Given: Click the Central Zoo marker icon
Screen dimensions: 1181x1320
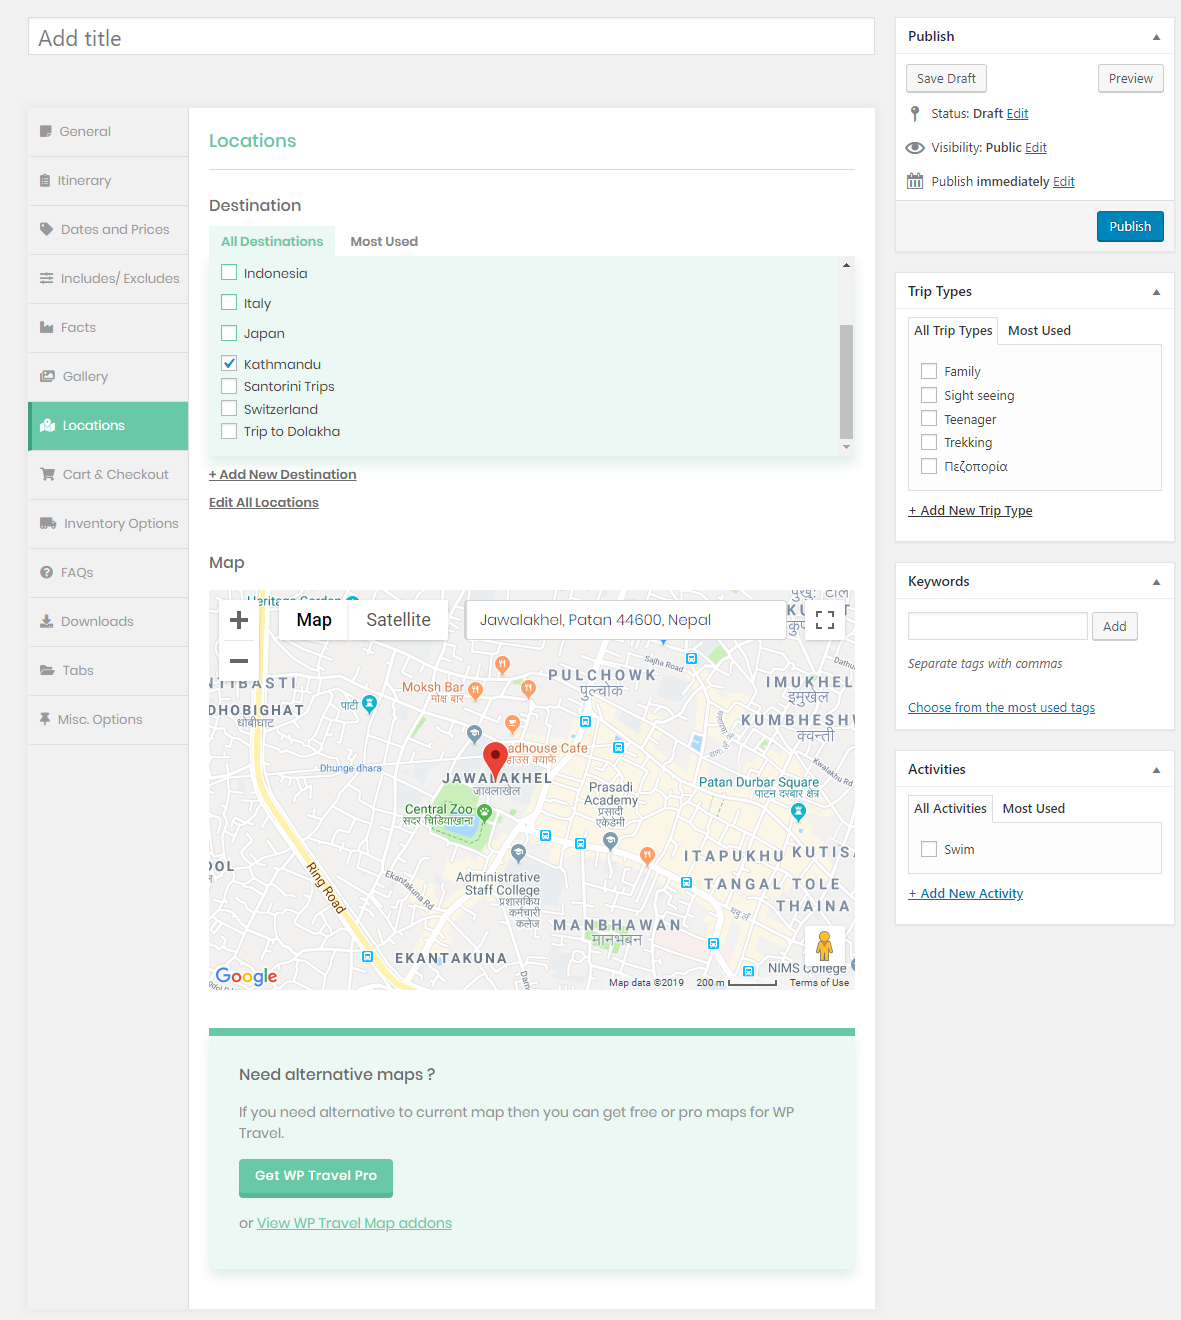Looking at the screenshot, I should pos(485,811).
